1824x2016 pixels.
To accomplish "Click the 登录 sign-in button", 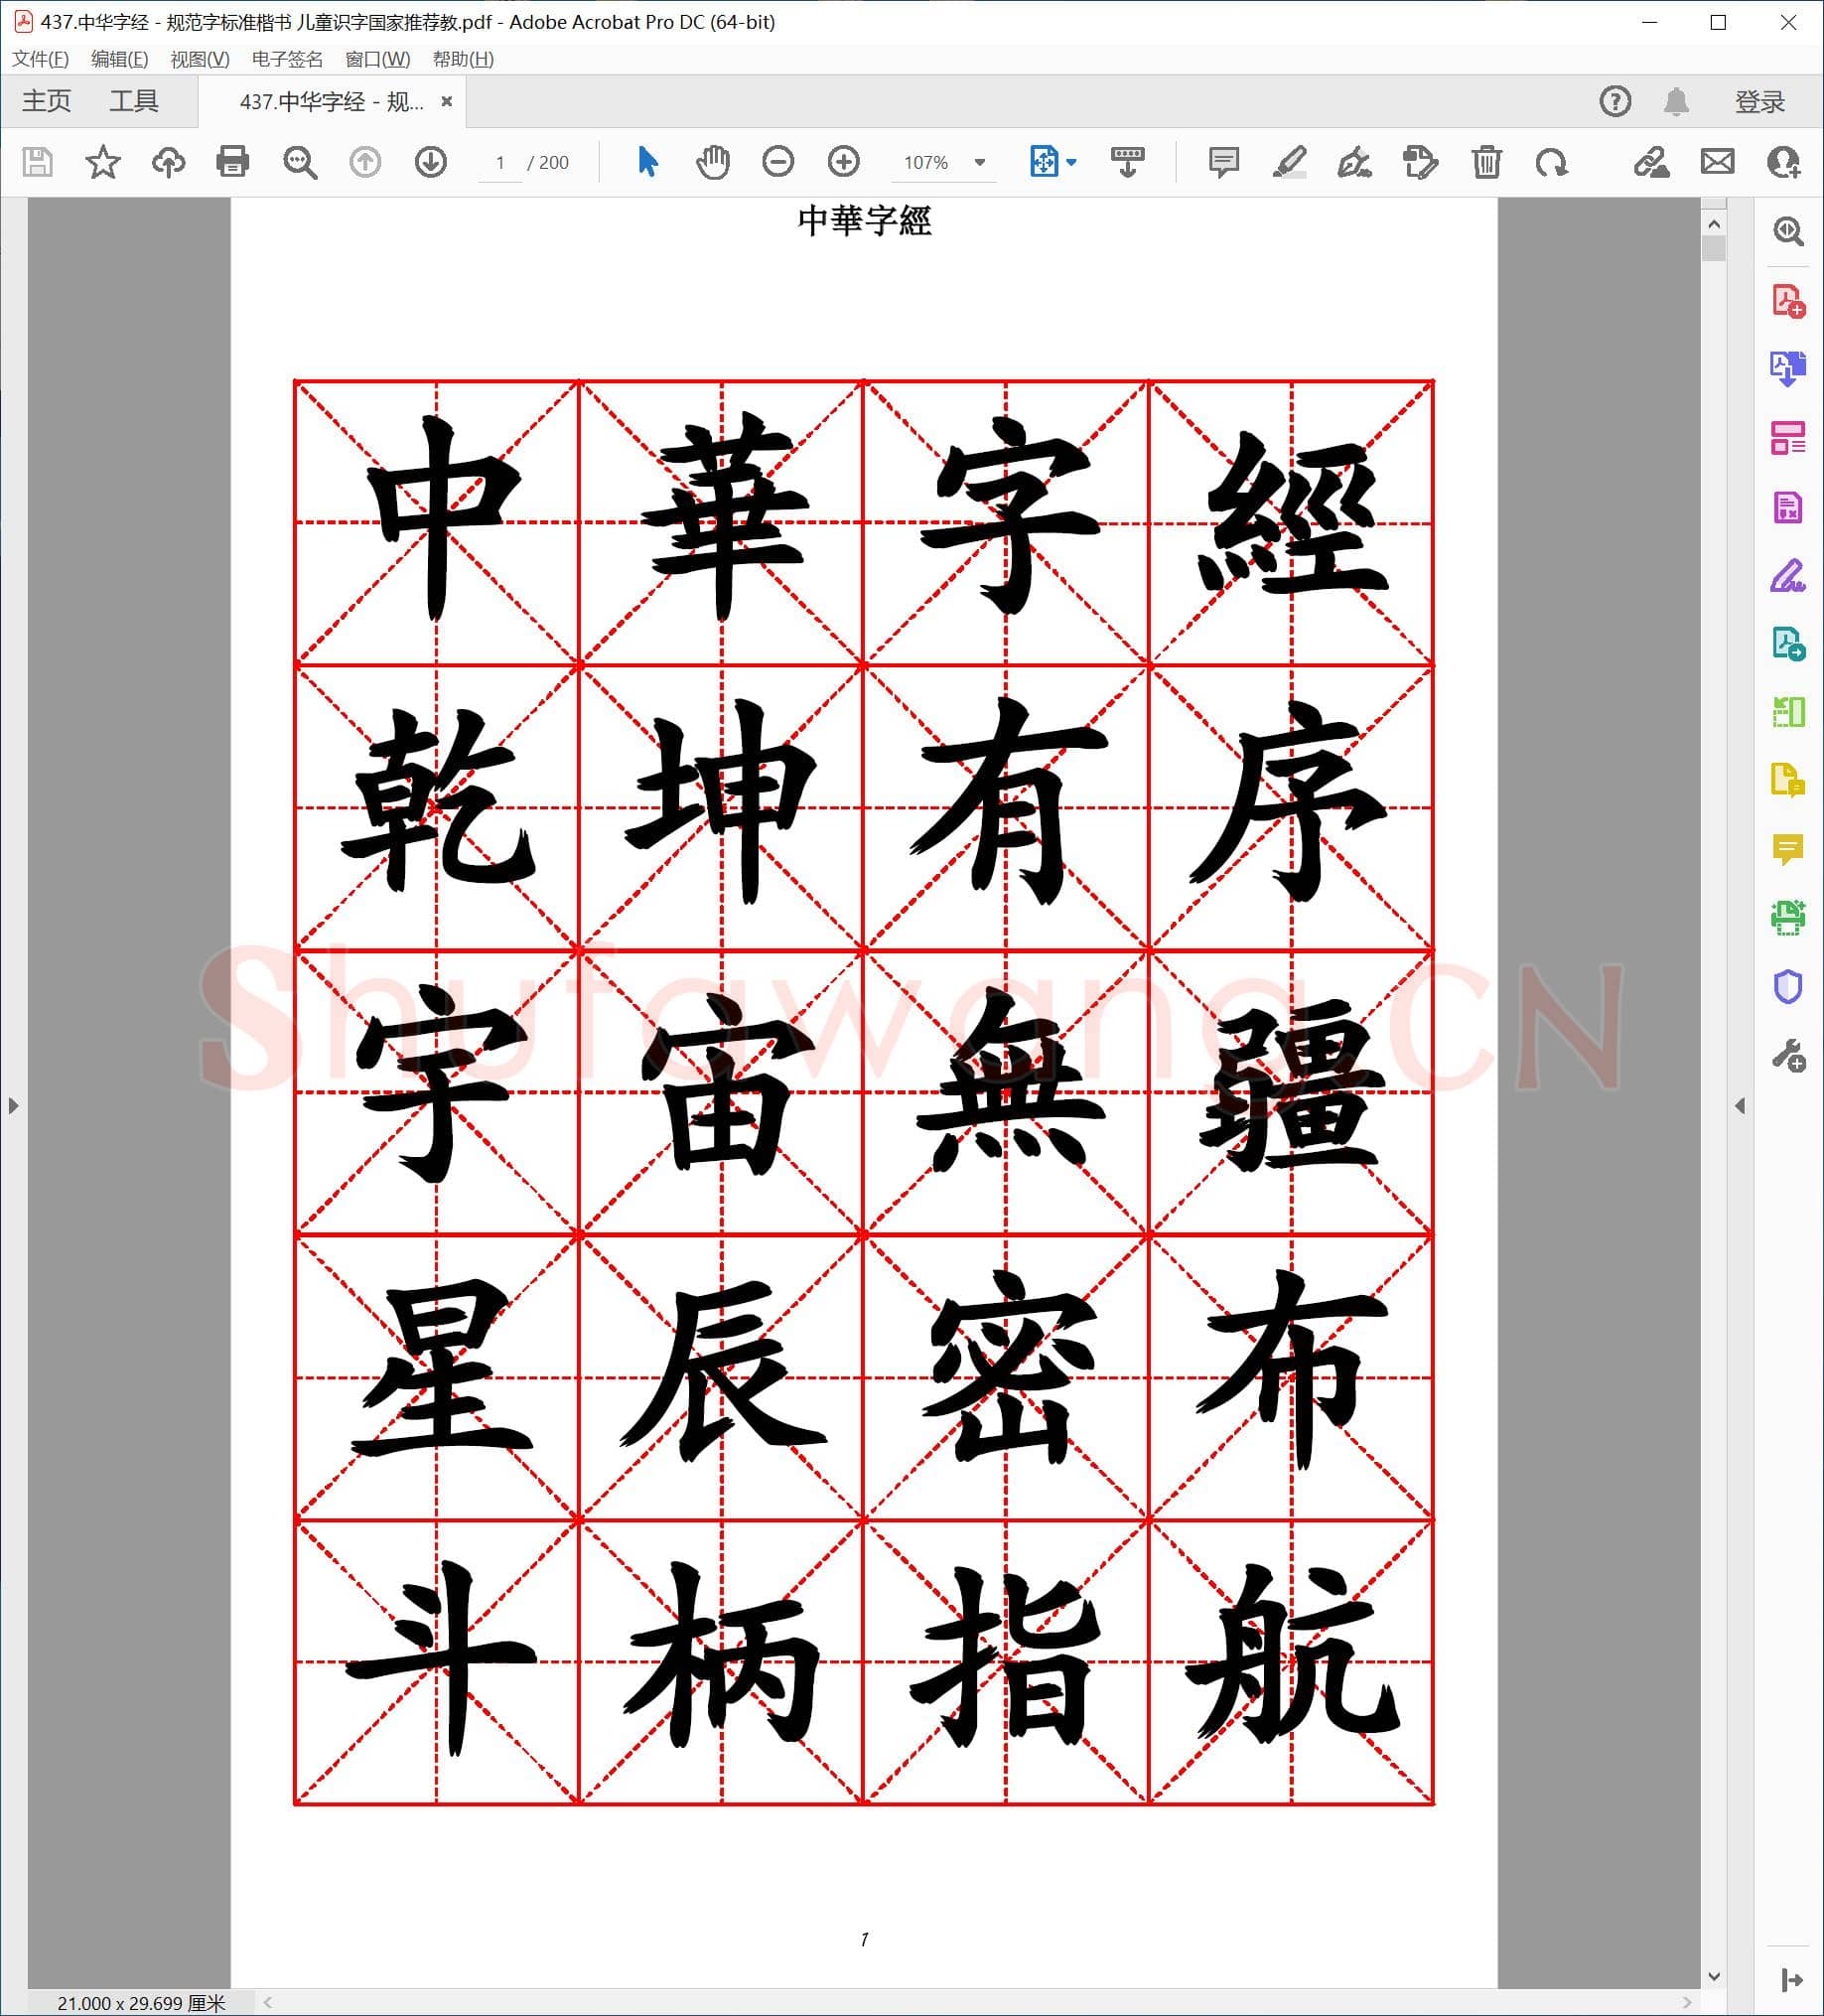I will (1761, 100).
